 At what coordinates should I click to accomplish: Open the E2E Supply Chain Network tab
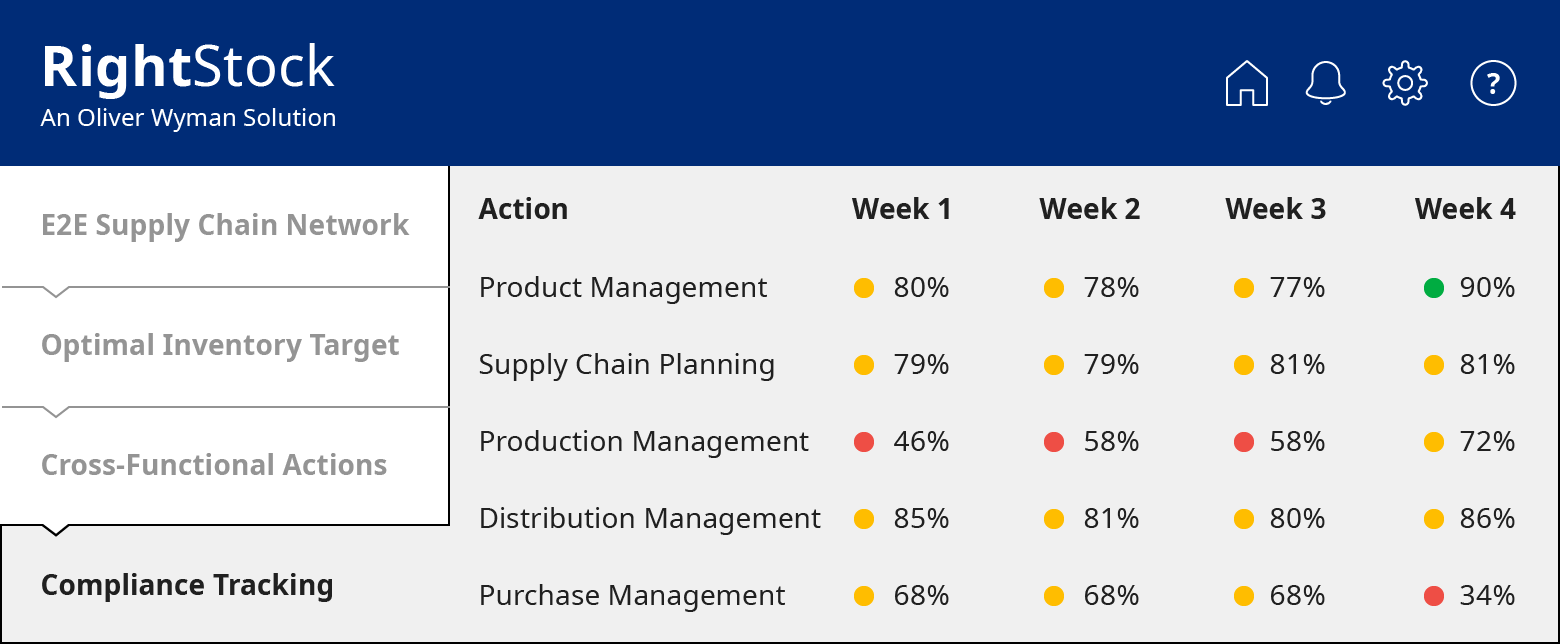point(225,225)
